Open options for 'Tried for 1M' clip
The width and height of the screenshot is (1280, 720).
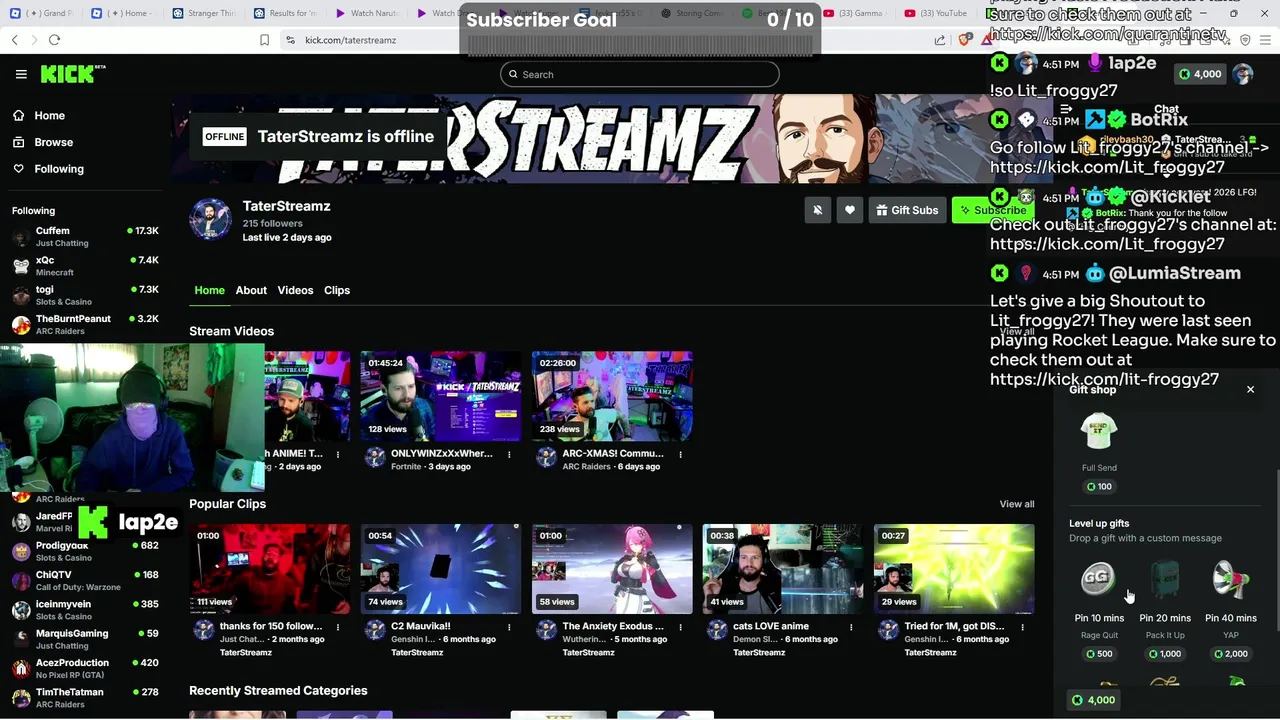1022,627
